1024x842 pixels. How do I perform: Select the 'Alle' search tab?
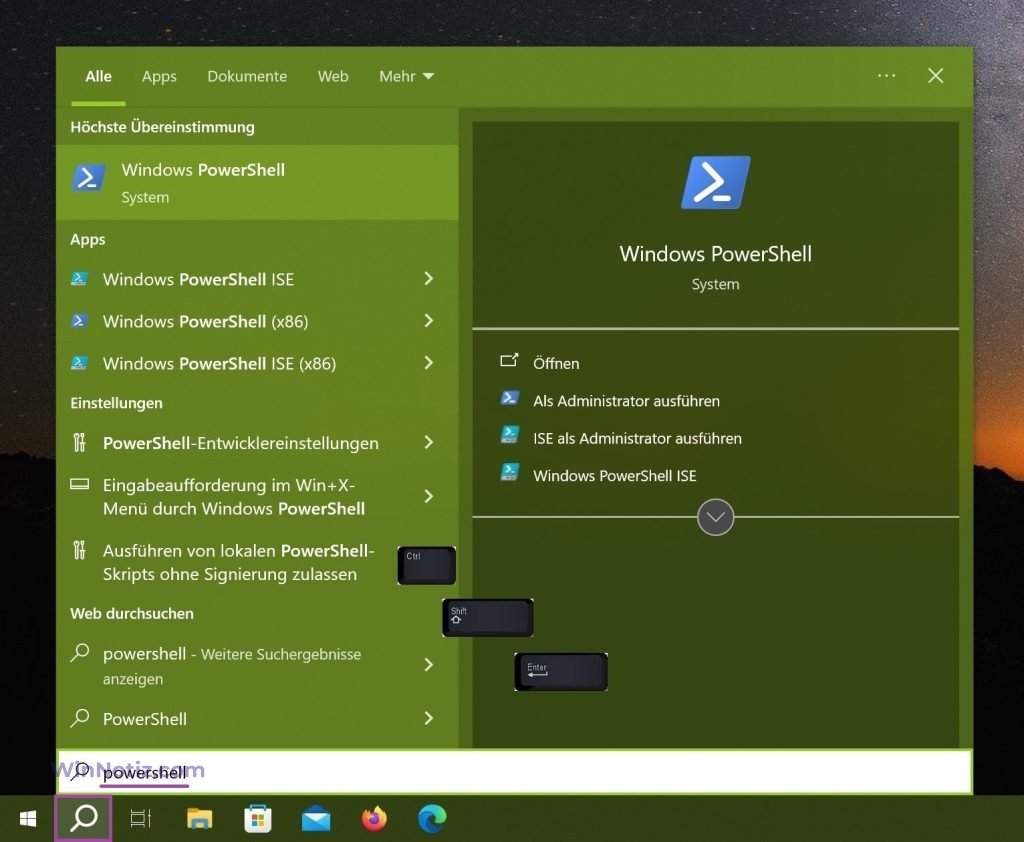pos(99,76)
